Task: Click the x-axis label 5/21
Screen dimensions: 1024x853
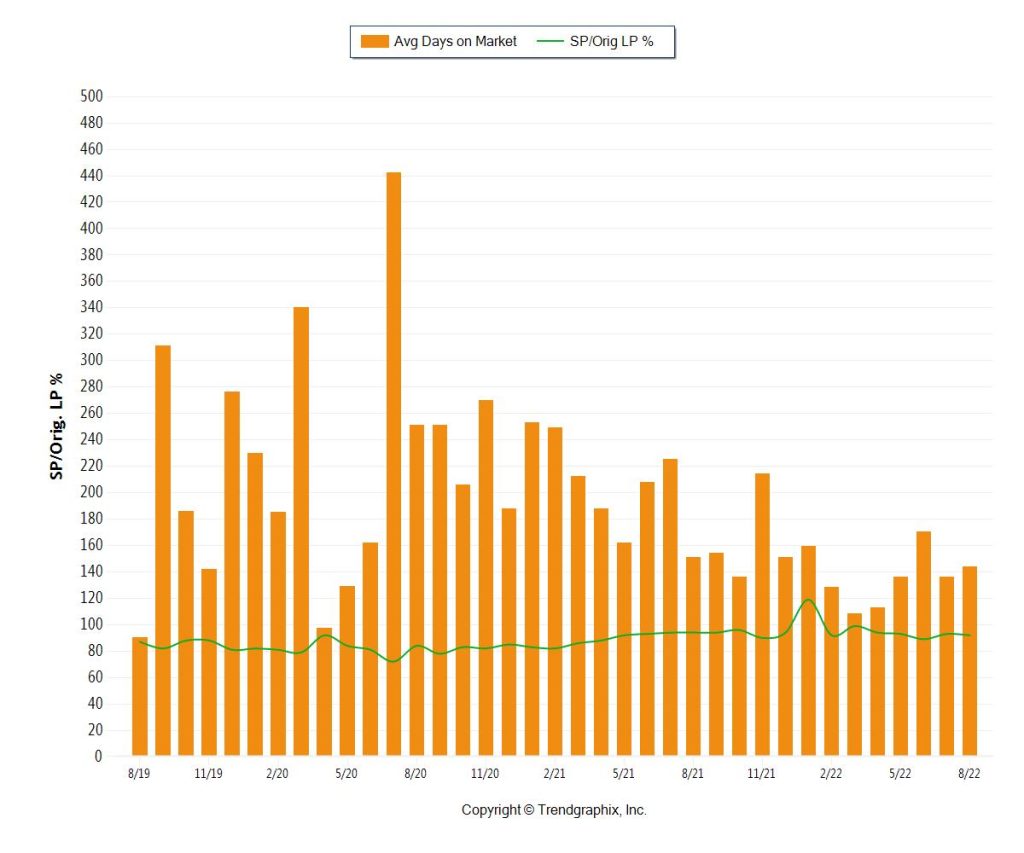Action: tap(624, 774)
